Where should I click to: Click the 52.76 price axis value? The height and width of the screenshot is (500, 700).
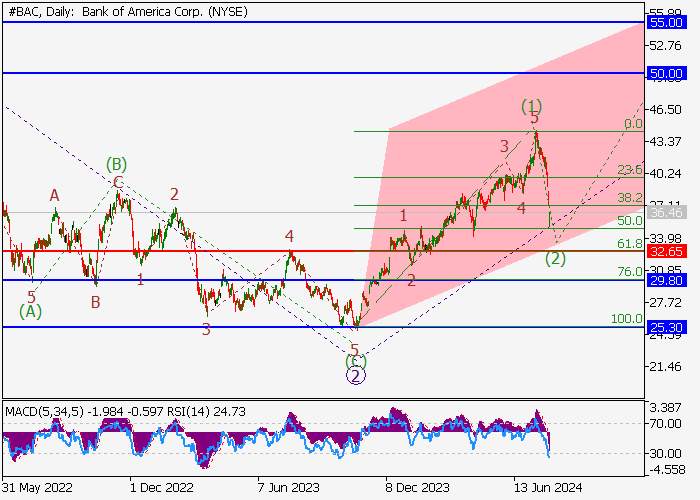pyautogui.click(x=666, y=46)
